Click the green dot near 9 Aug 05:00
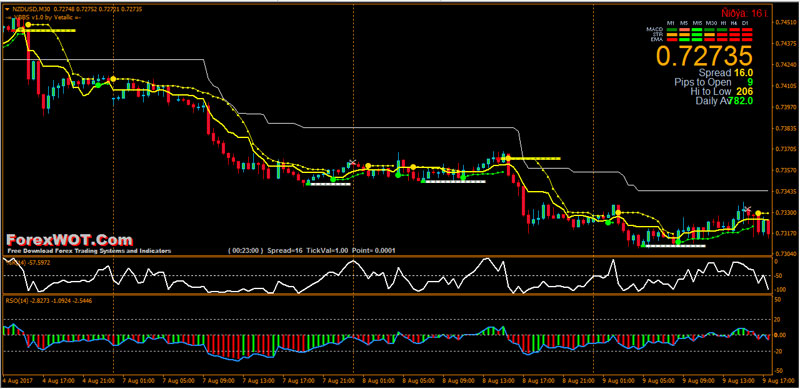Screen dimensions: 800x389 click(678, 241)
